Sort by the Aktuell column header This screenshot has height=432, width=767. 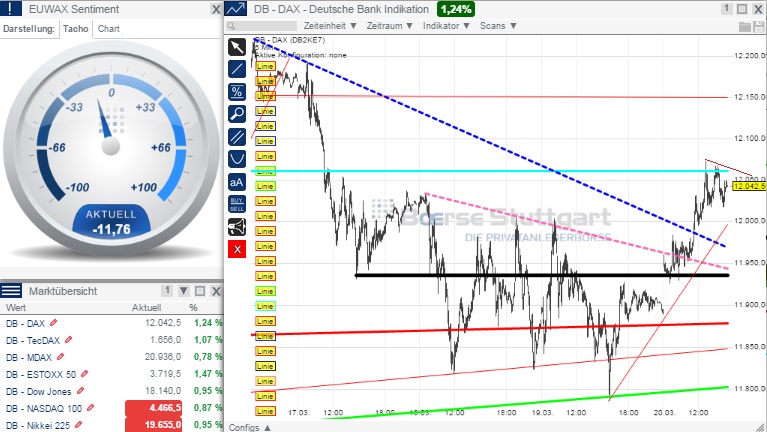146,308
